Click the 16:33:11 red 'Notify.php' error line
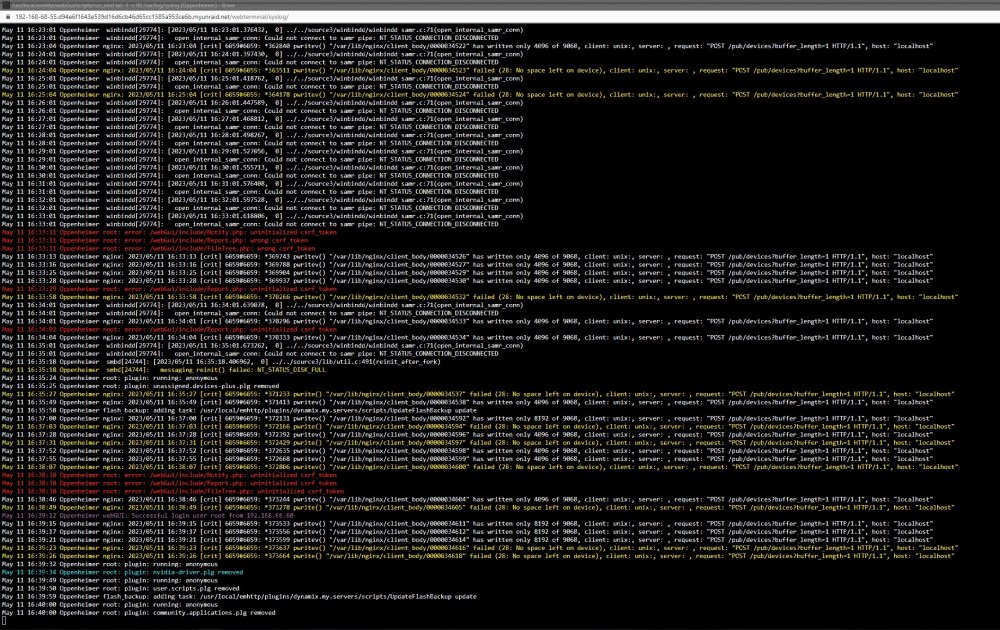 point(169,232)
